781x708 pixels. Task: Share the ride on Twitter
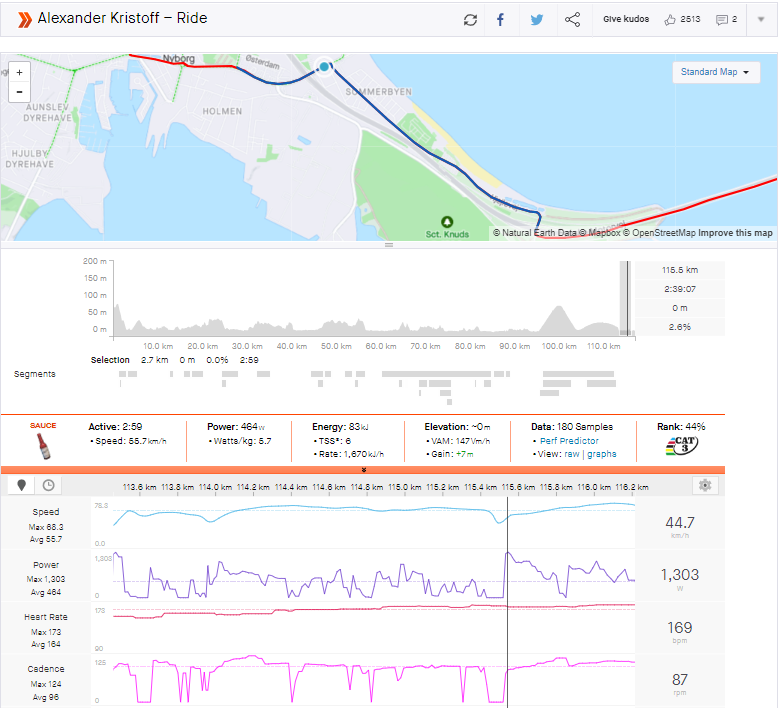tap(537, 20)
